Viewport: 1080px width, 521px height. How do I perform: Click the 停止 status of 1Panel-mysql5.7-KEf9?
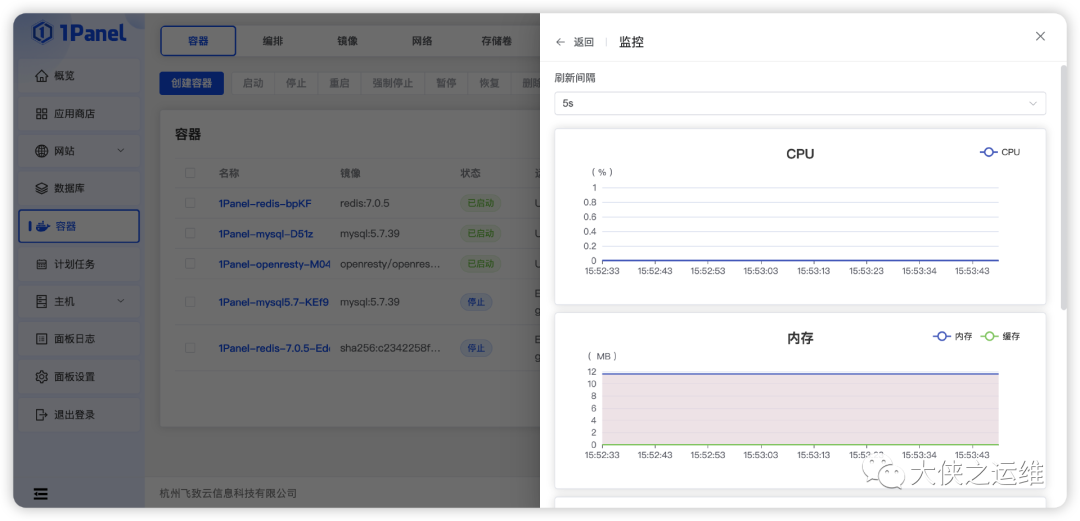(476, 302)
